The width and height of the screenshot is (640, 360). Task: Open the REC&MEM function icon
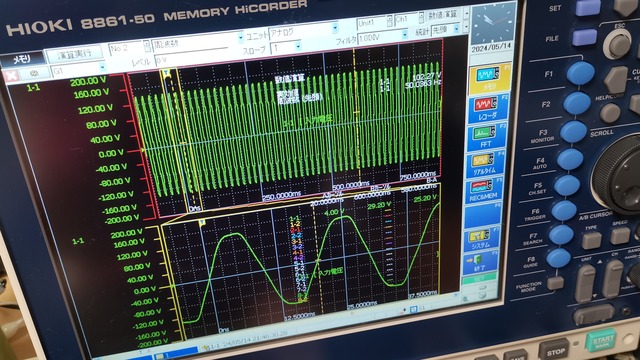483,191
